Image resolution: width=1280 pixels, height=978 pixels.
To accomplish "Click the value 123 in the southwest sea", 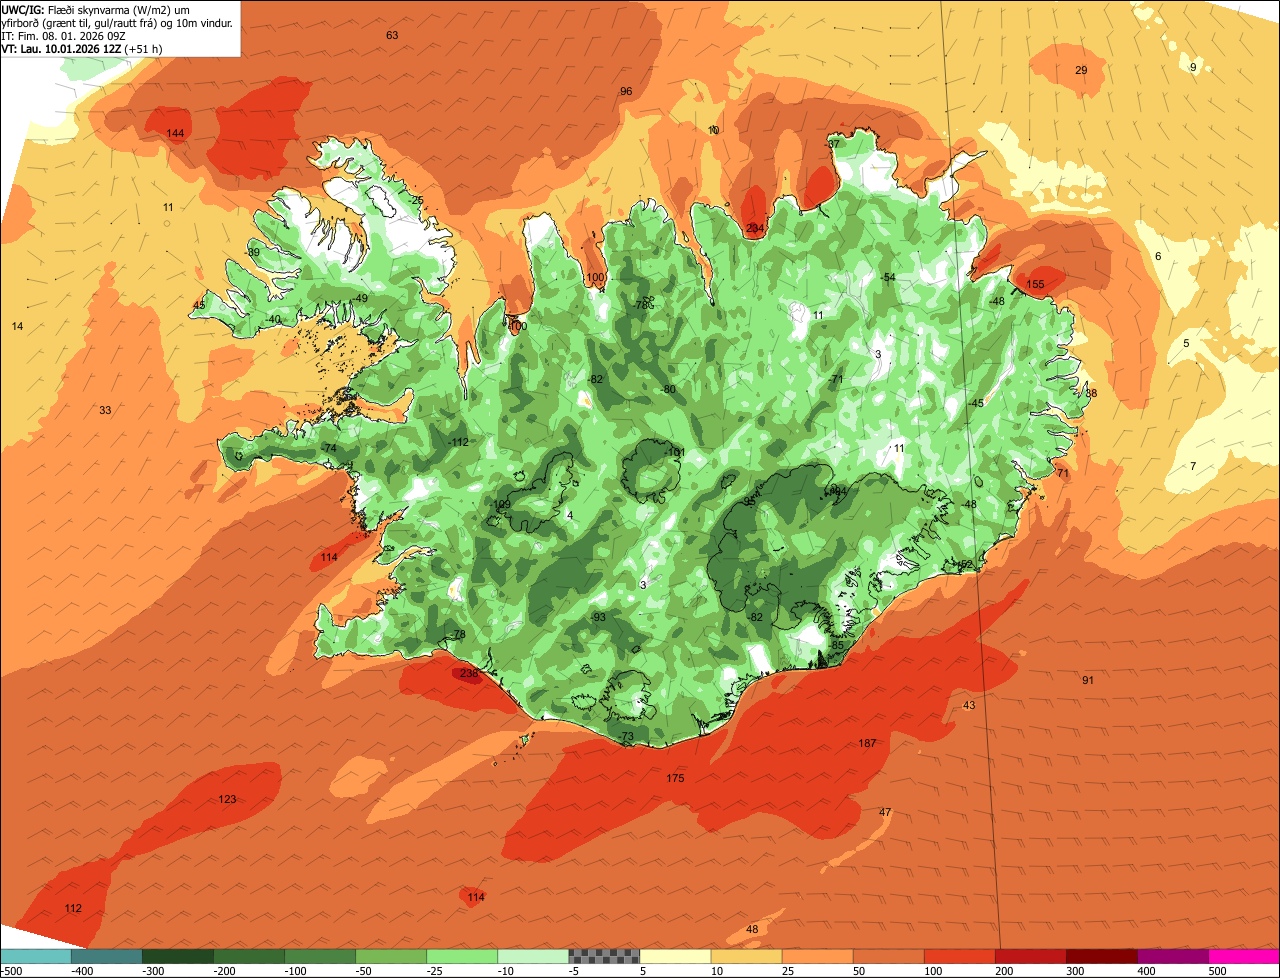I will 227,799.
